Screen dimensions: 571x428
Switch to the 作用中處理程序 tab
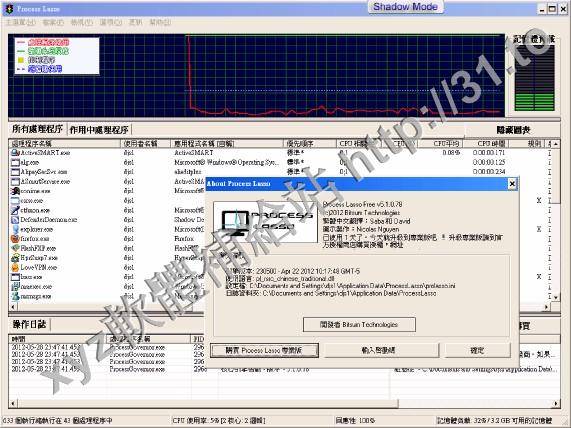(x=99, y=130)
